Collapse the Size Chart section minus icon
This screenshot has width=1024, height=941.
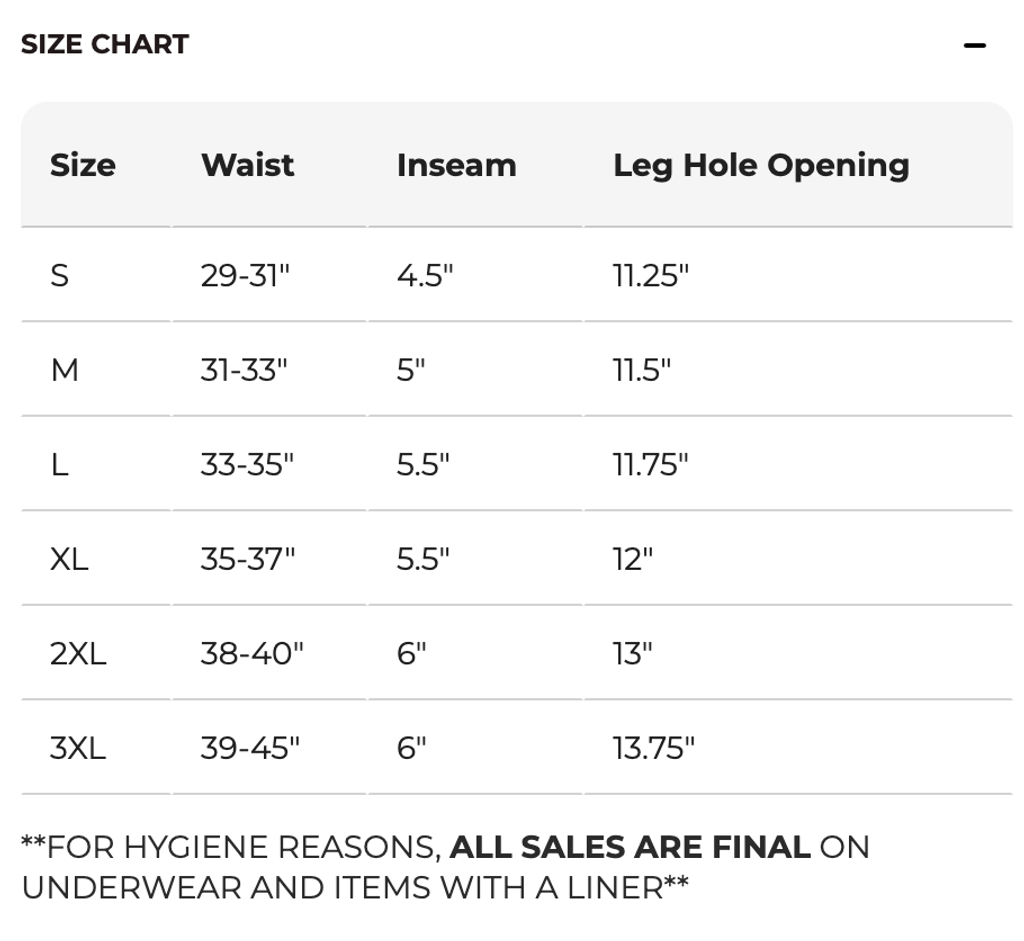point(974,45)
